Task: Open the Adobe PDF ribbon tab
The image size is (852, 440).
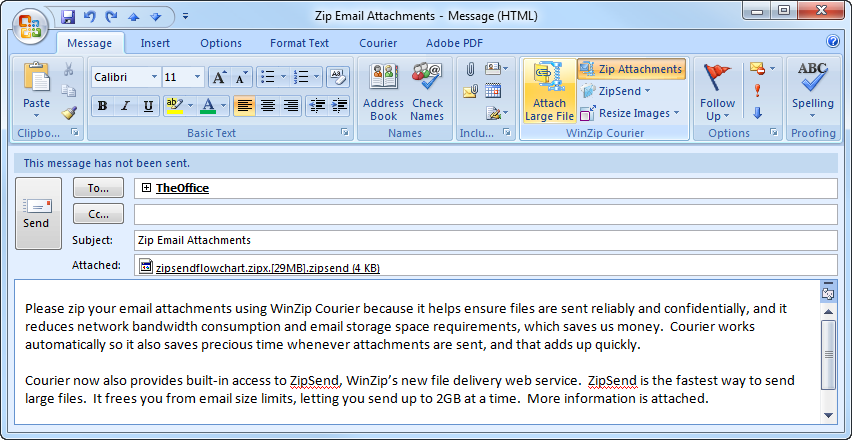Action: [x=454, y=43]
